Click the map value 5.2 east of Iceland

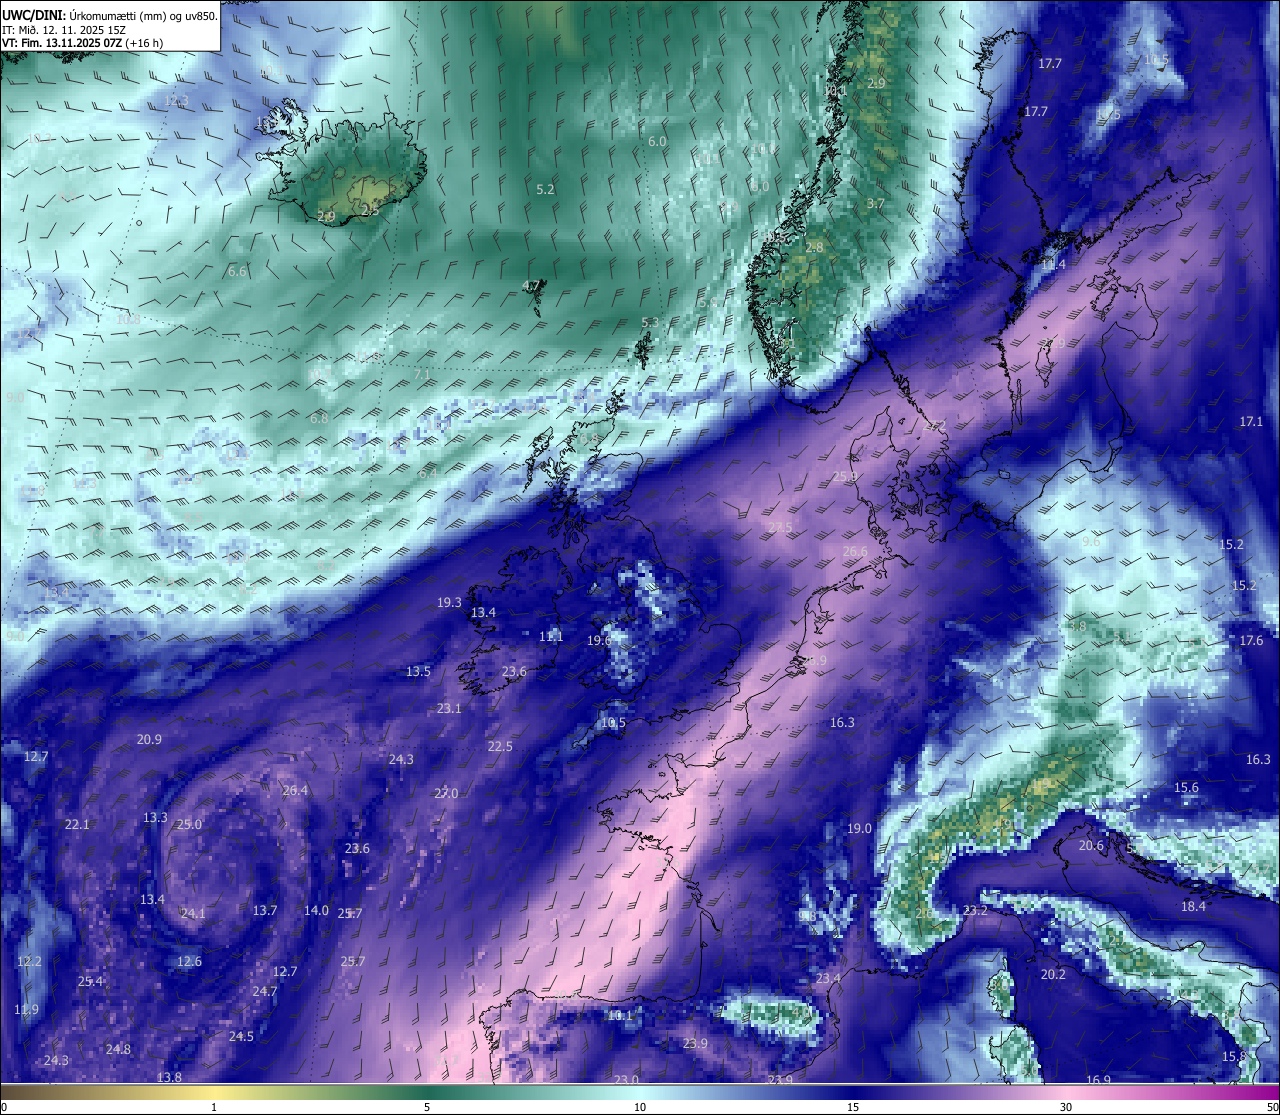pos(545,189)
